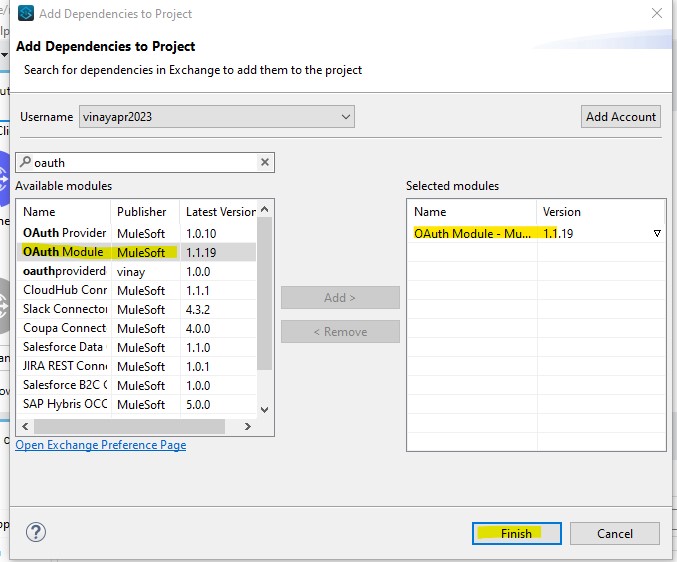Select the oauthproviderd module by vinay

[x=64, y=271]
